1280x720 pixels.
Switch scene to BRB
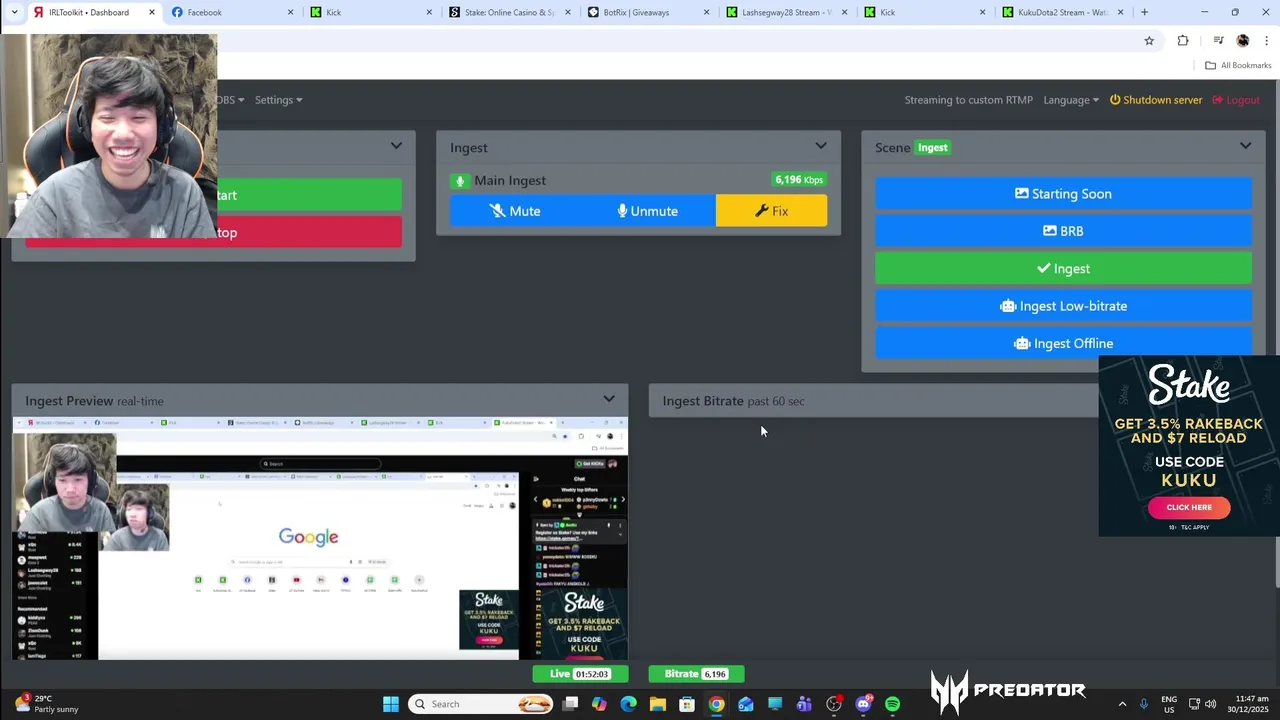(1063, 231)
